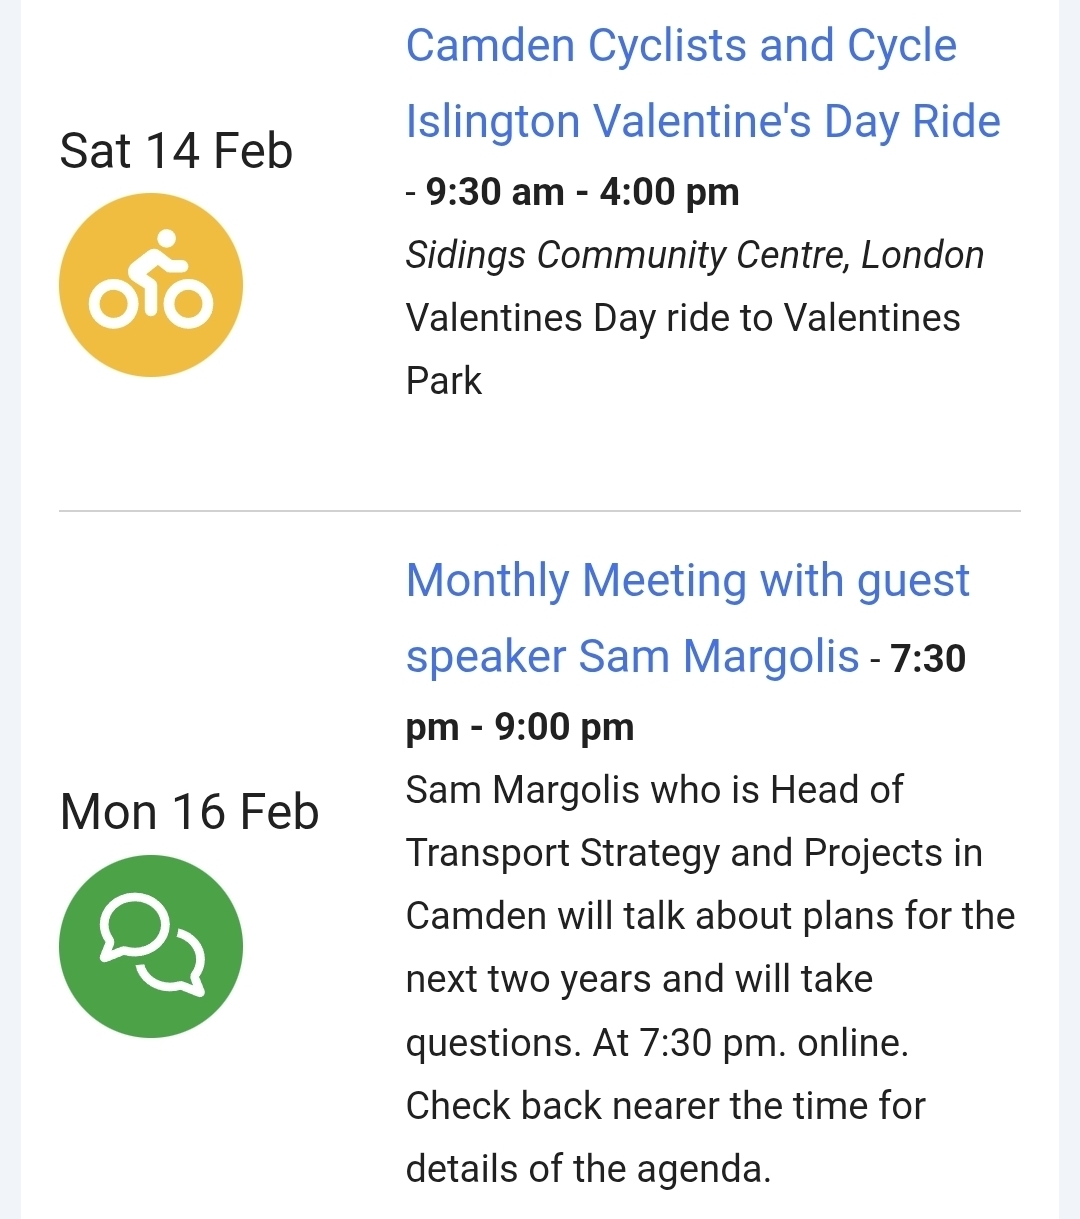
Task: Click "next two years and will take" line
Action: [639, 979]
